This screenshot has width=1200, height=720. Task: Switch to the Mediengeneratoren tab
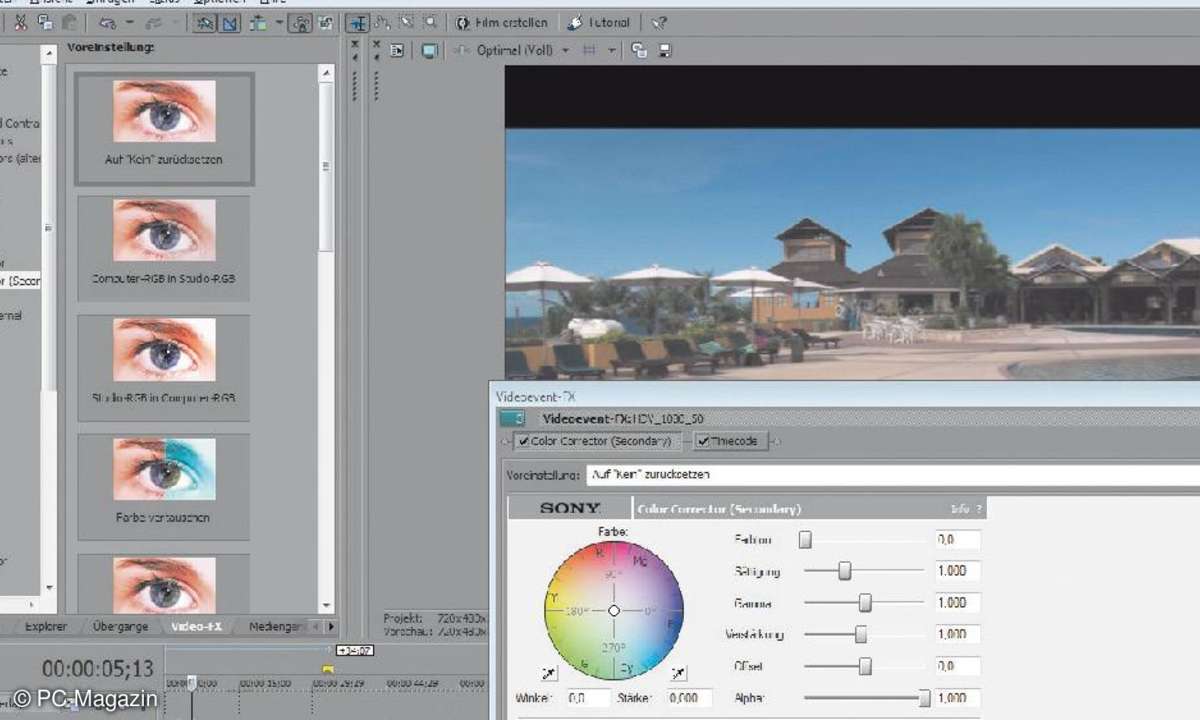(x=274, y=626)
